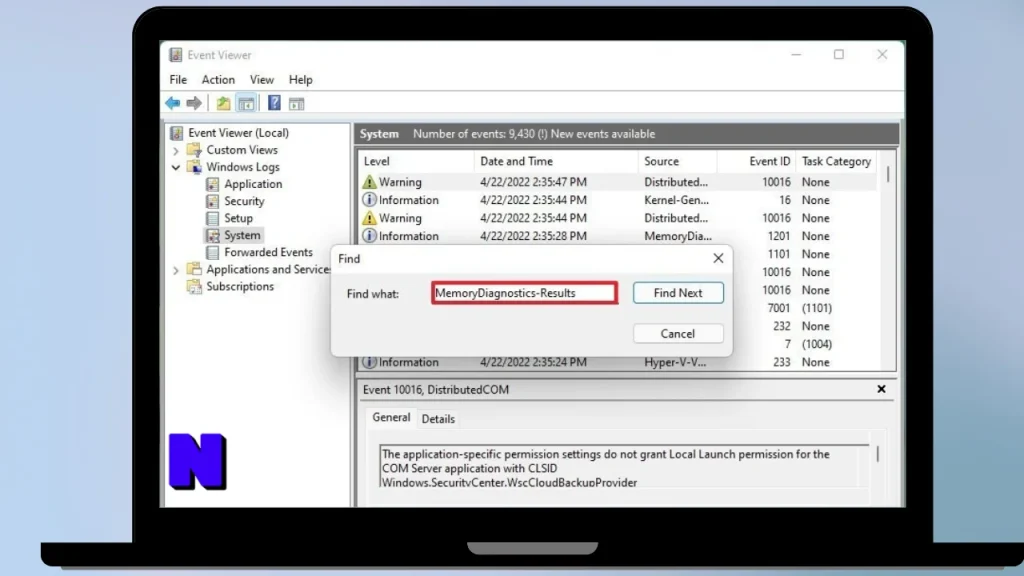Click event ID 7001 cell
This screenshot has width=1024, height=576.
(x=778, y=308)
